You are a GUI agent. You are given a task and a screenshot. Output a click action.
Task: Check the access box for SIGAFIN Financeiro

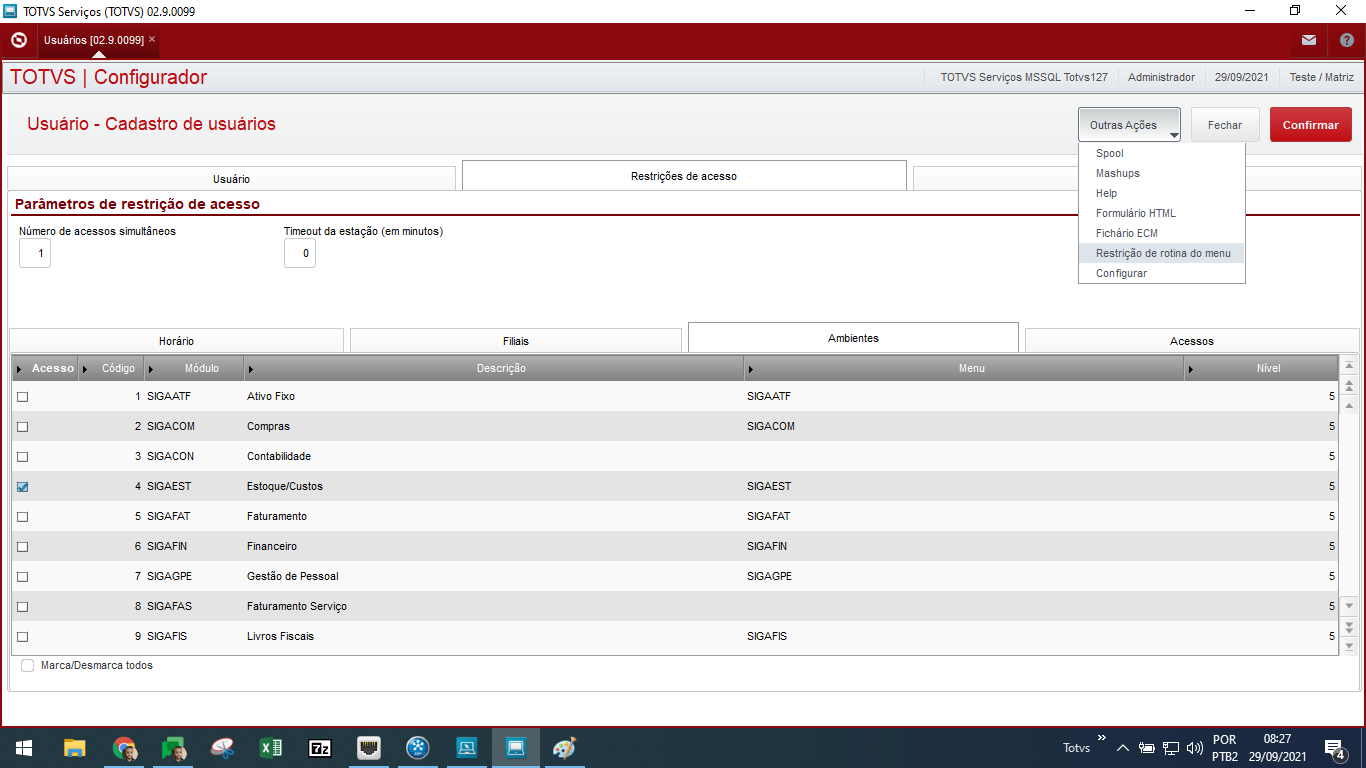(23, 547)
